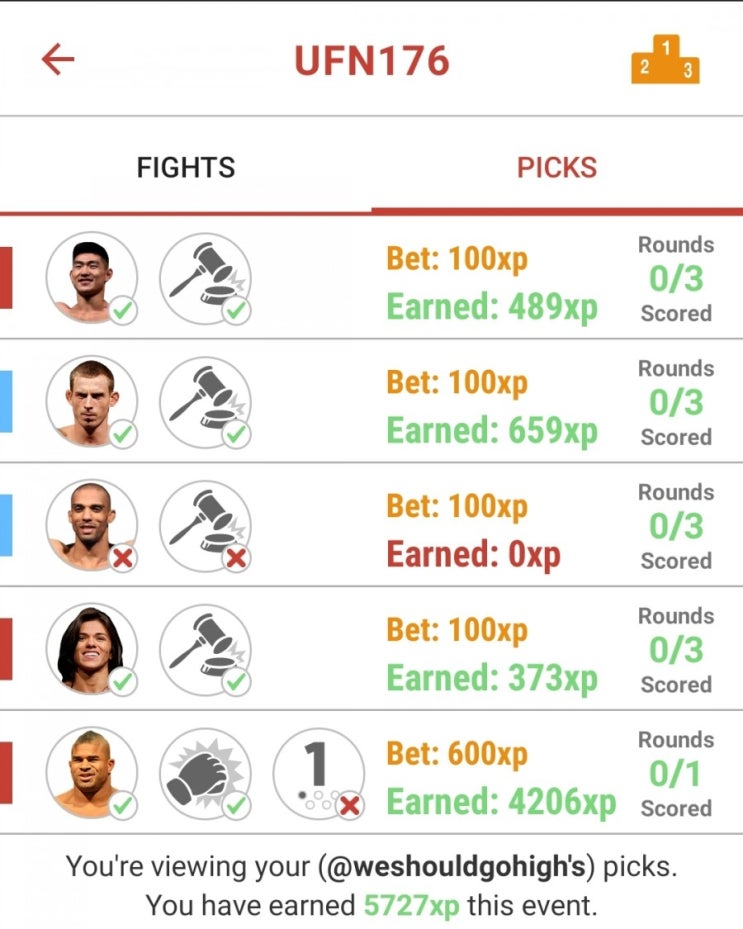Tap the UFN176 event title
This screenshot has width=743, height=929.
(x=372, y=61)
